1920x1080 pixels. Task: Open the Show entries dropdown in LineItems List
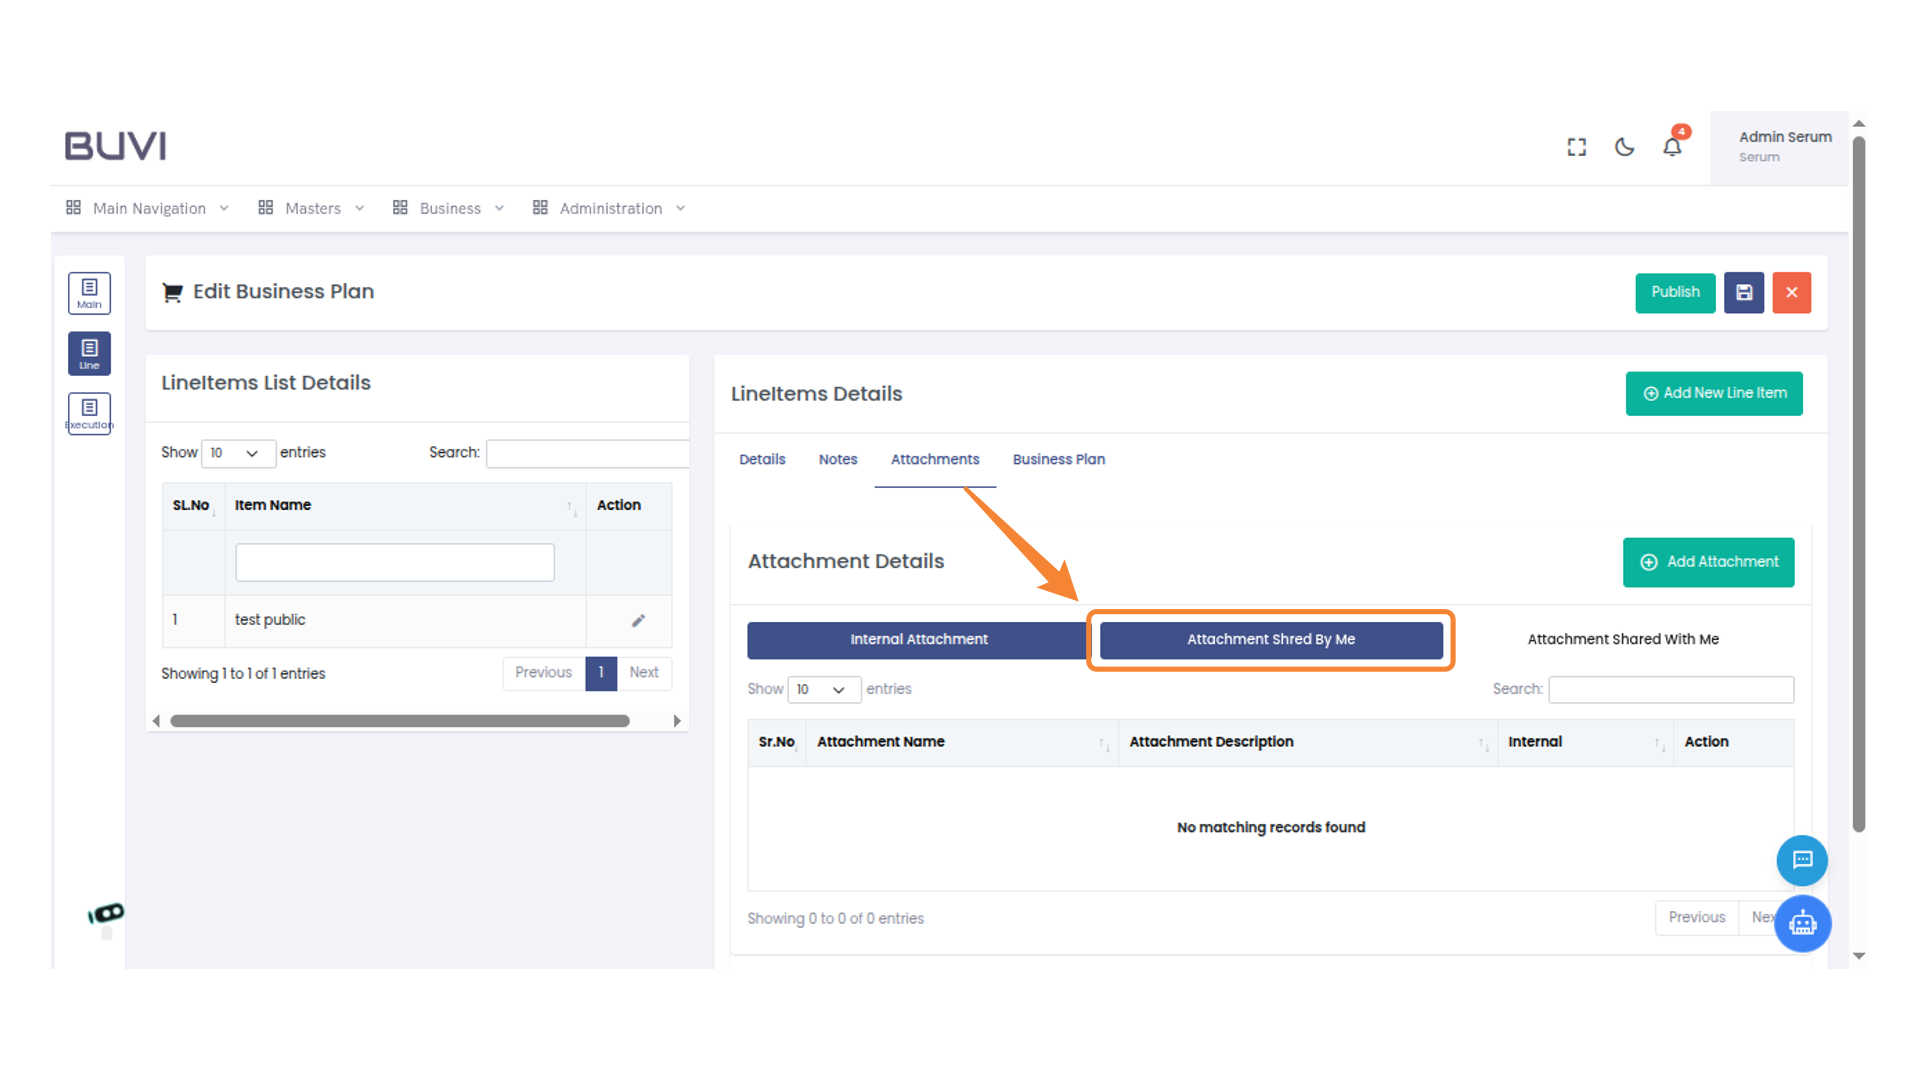click(x=238, y=453)
